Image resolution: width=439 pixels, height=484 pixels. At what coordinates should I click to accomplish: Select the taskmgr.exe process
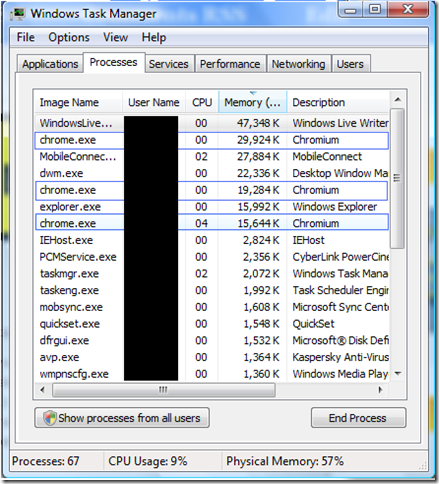(212, 274)
